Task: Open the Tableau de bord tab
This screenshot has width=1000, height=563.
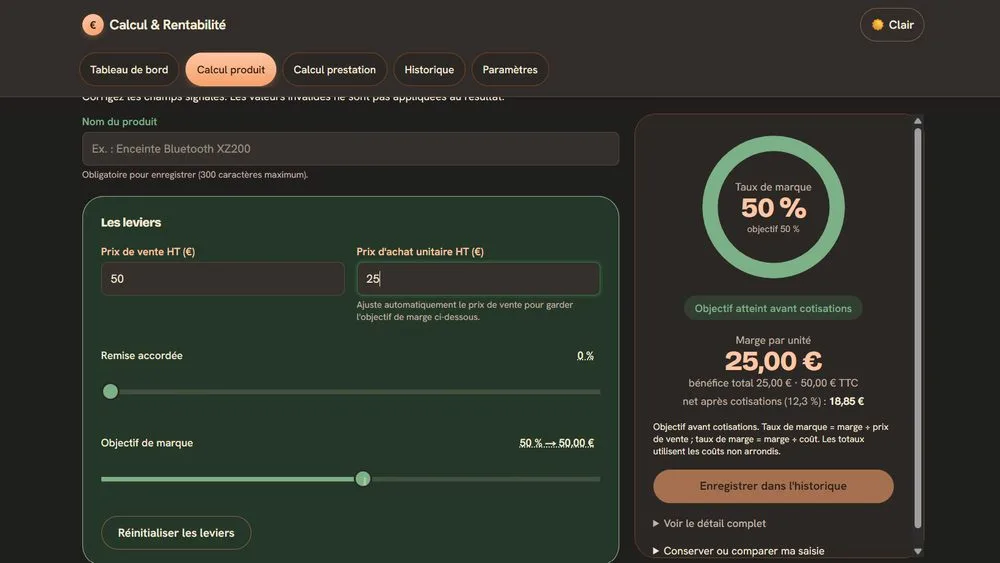Action: click(129, 69)
